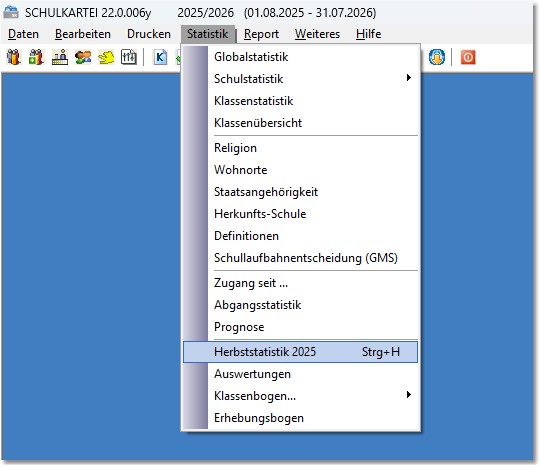
Task: Click the sliders settings toolbar icon
Action: 129,57
